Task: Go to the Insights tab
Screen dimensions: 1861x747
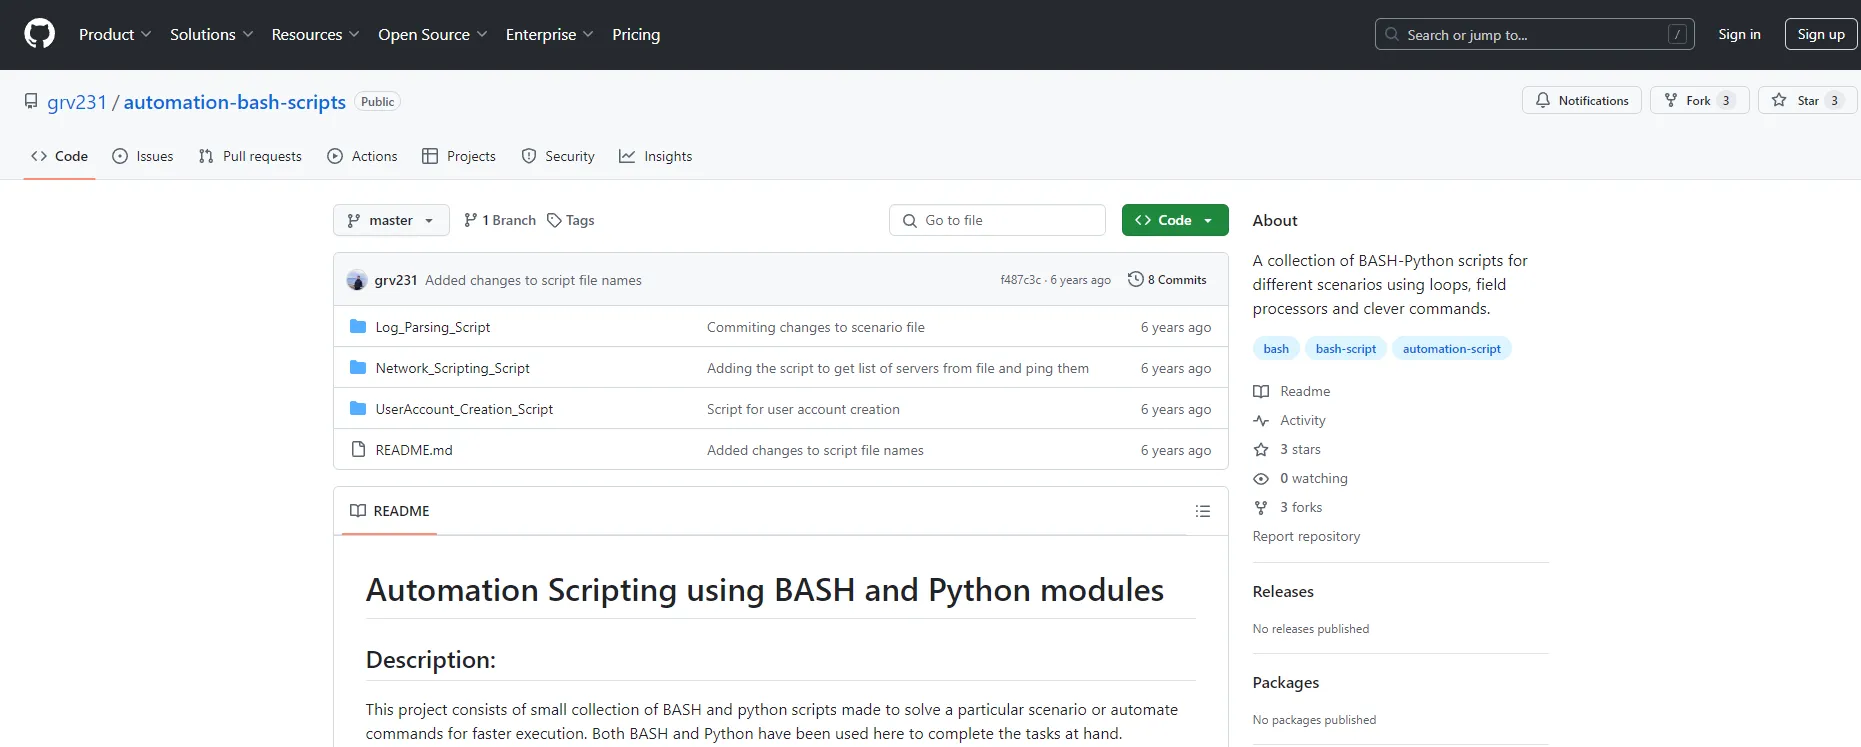Action: click(x=656, y=156)
